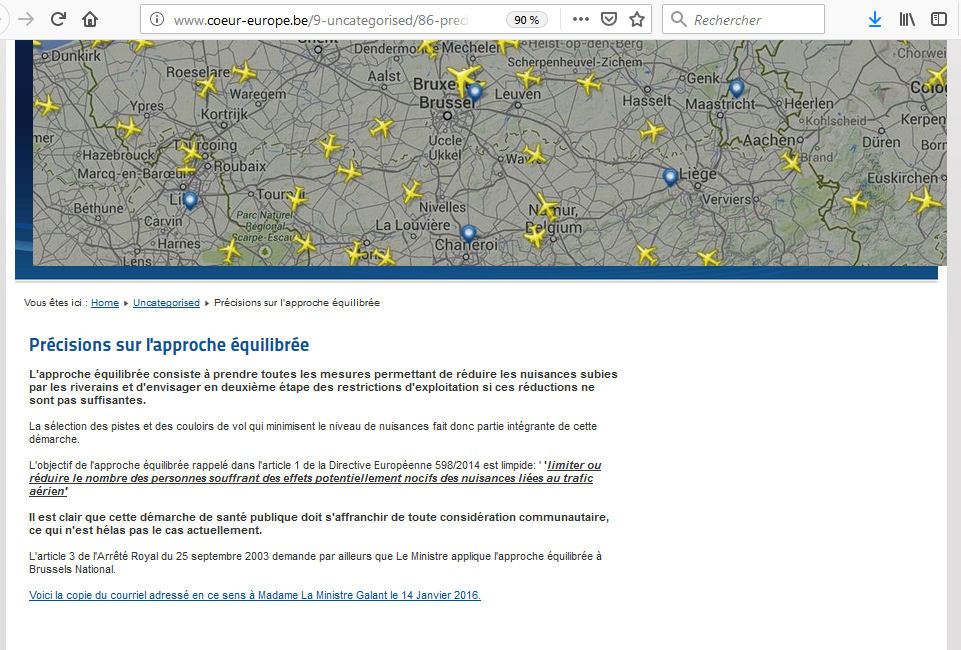
Task: Follow the Home breadcrumb link
Action: pyautogui.click(x=105, y=303)
